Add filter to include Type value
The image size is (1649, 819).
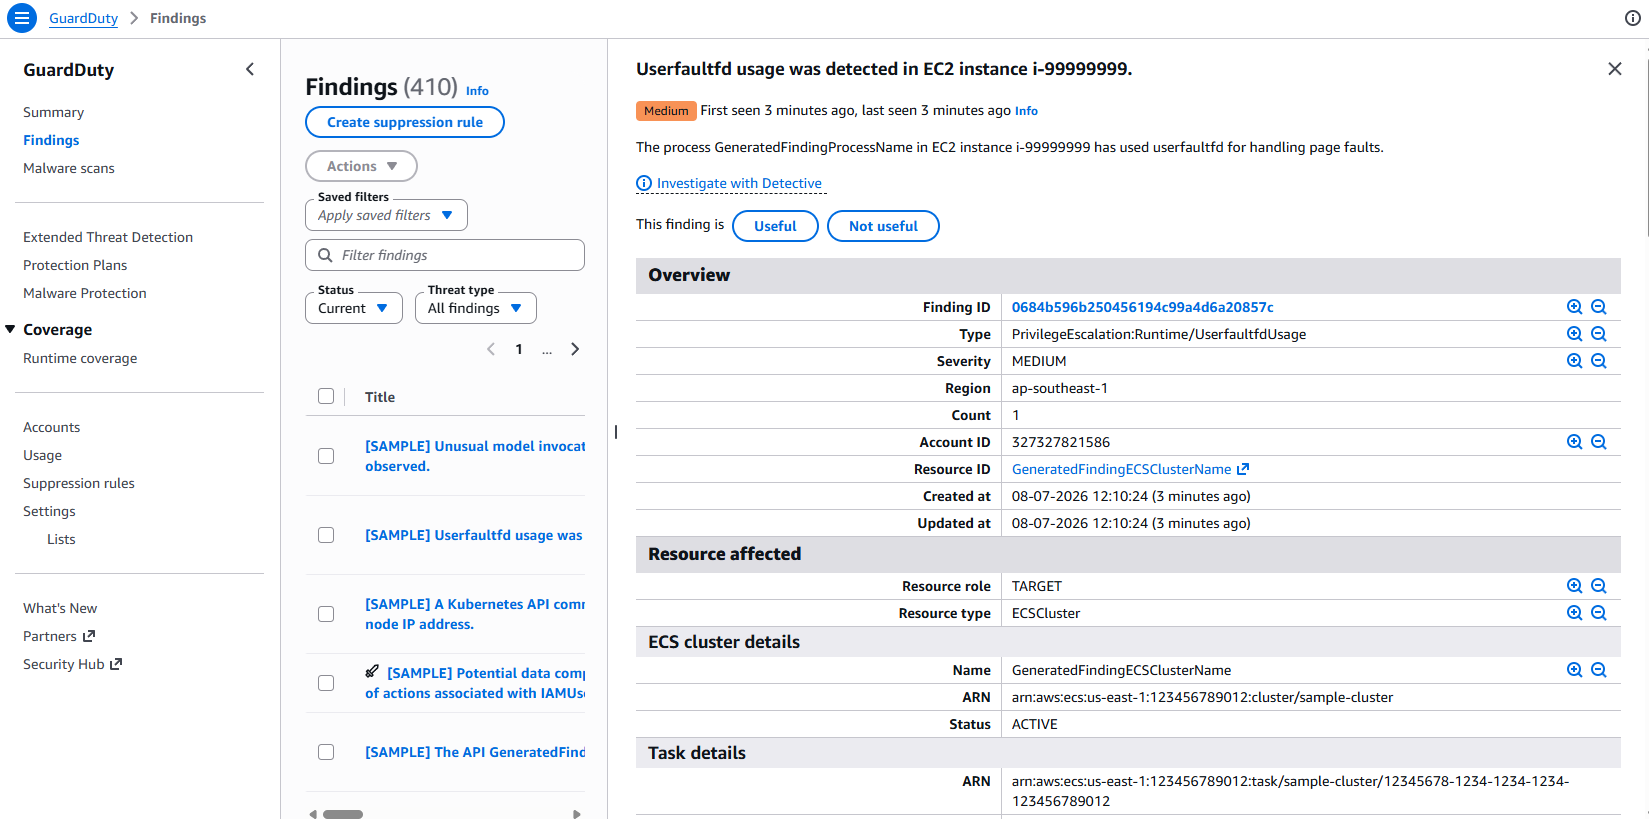click(1575, 334)
